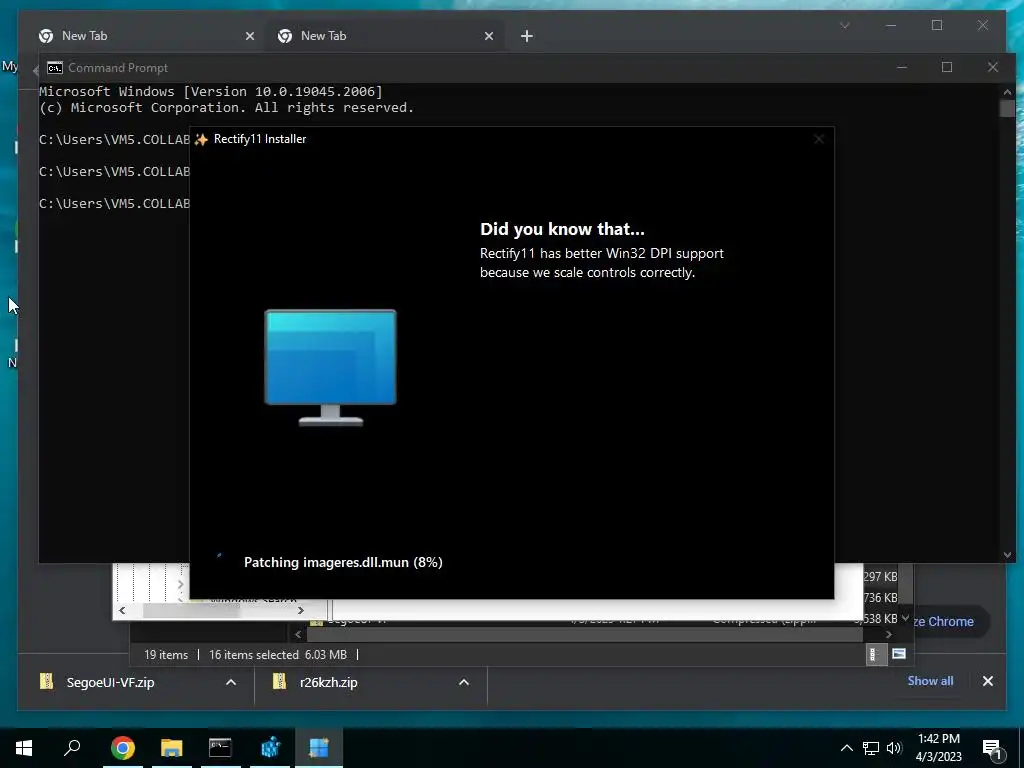Close the Chrome downloads bar
Viewport: 1024px width, 768px height.
click(987, 681)
